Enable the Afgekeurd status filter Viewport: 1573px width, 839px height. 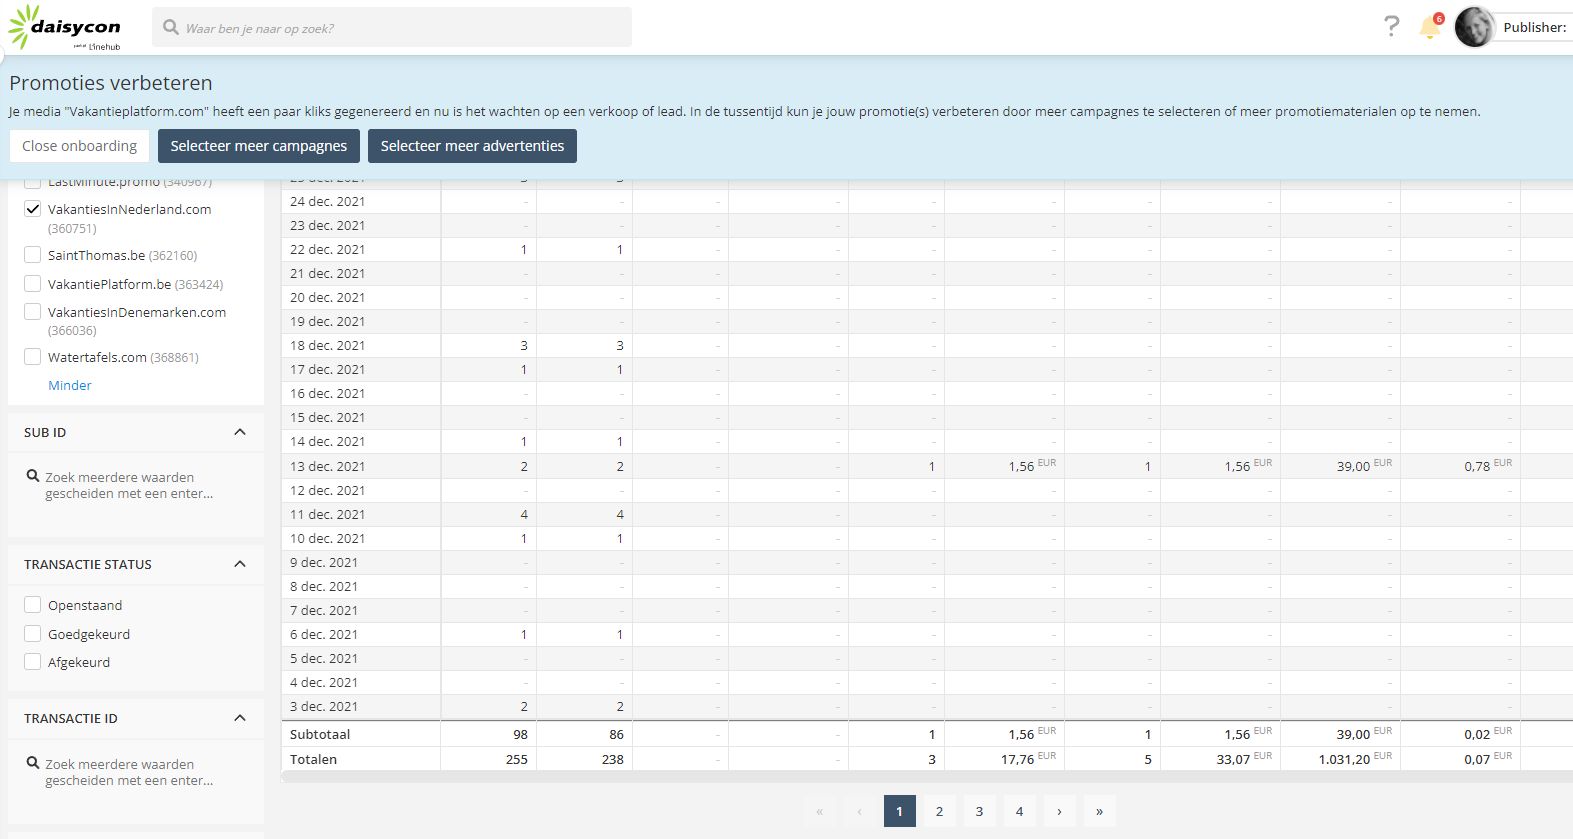(x=33, y=662)
